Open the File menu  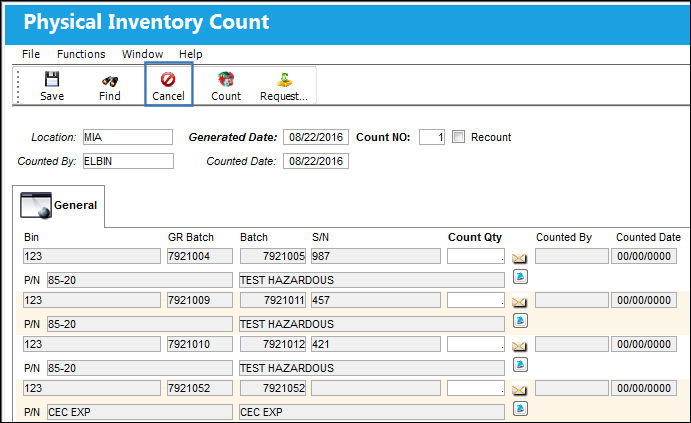tap(31, 54)
